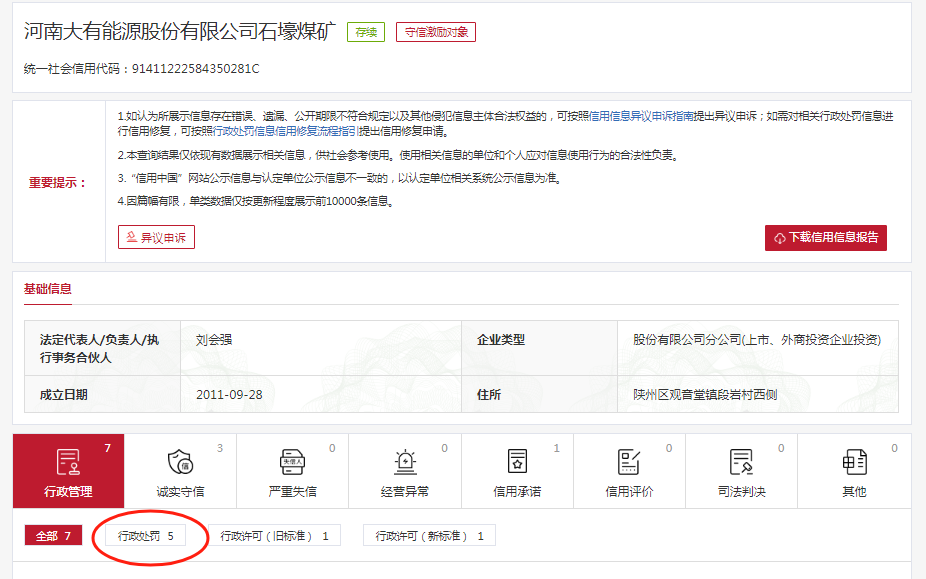Click the 行政管理 category icon
The width and height of the screenshot is (926, 579).
point(68,462)
